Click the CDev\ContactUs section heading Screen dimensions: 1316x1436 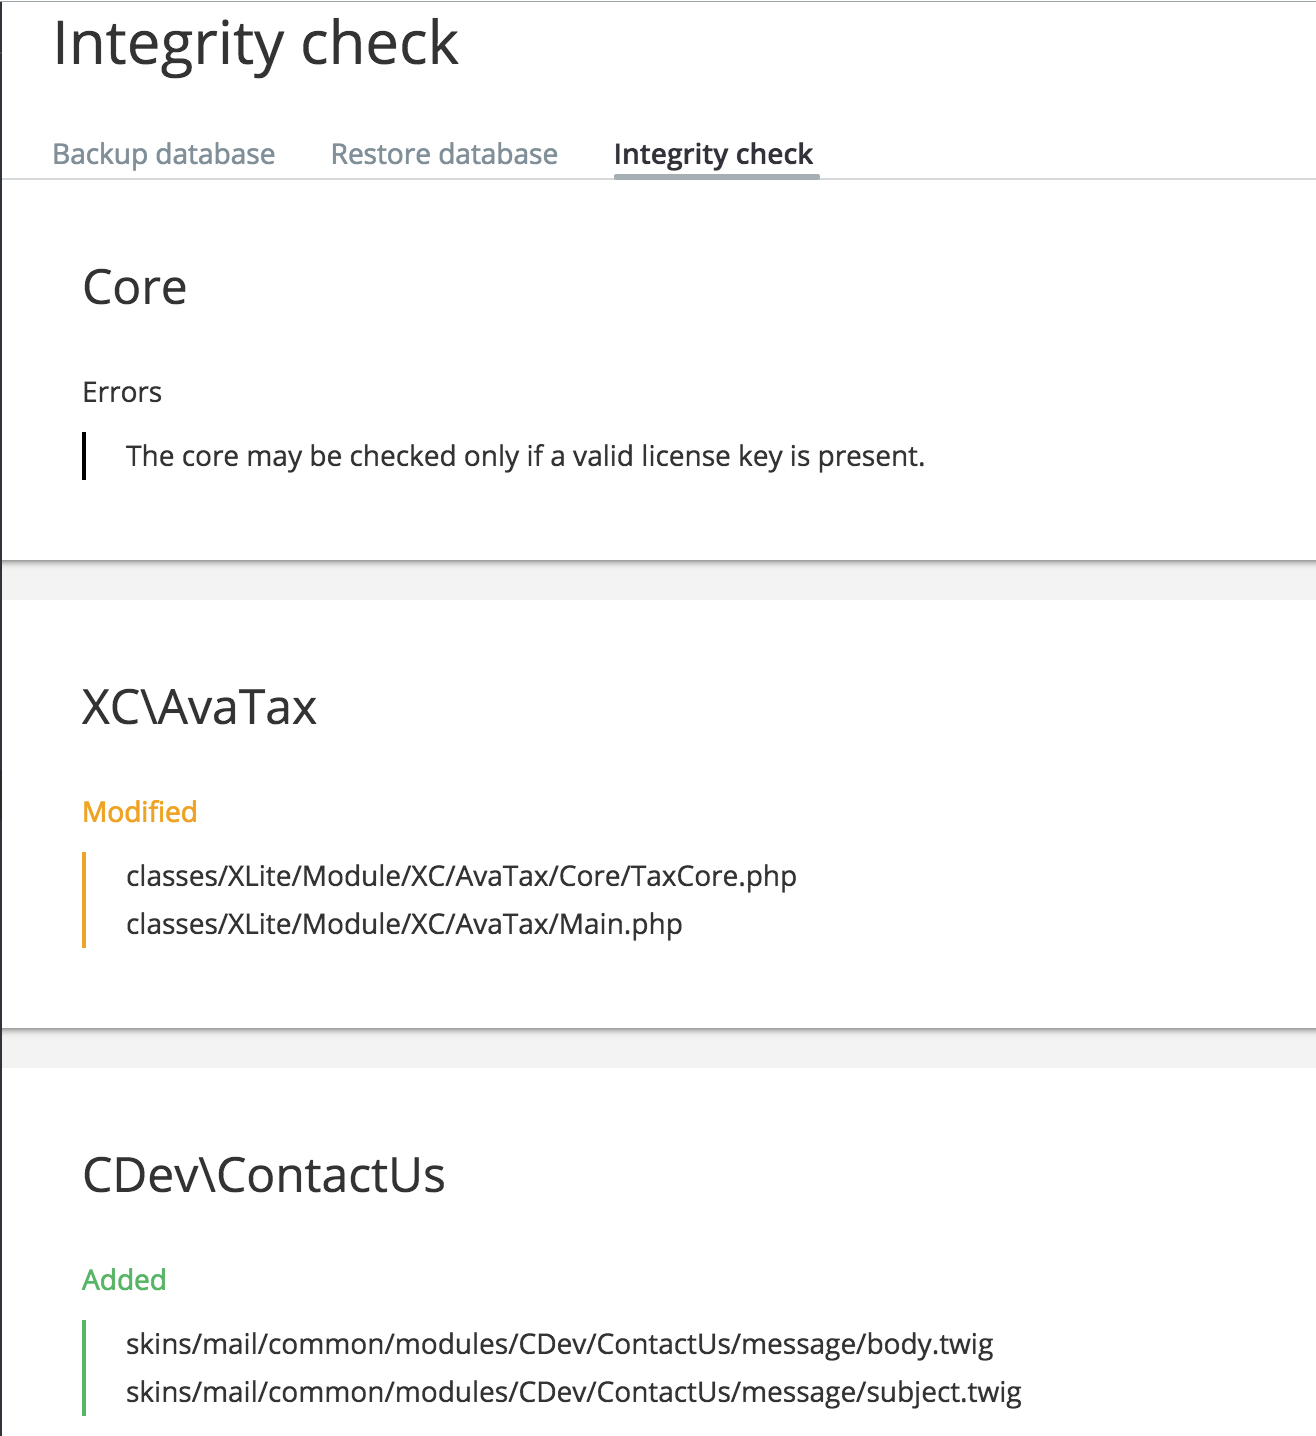[264, 1175]
